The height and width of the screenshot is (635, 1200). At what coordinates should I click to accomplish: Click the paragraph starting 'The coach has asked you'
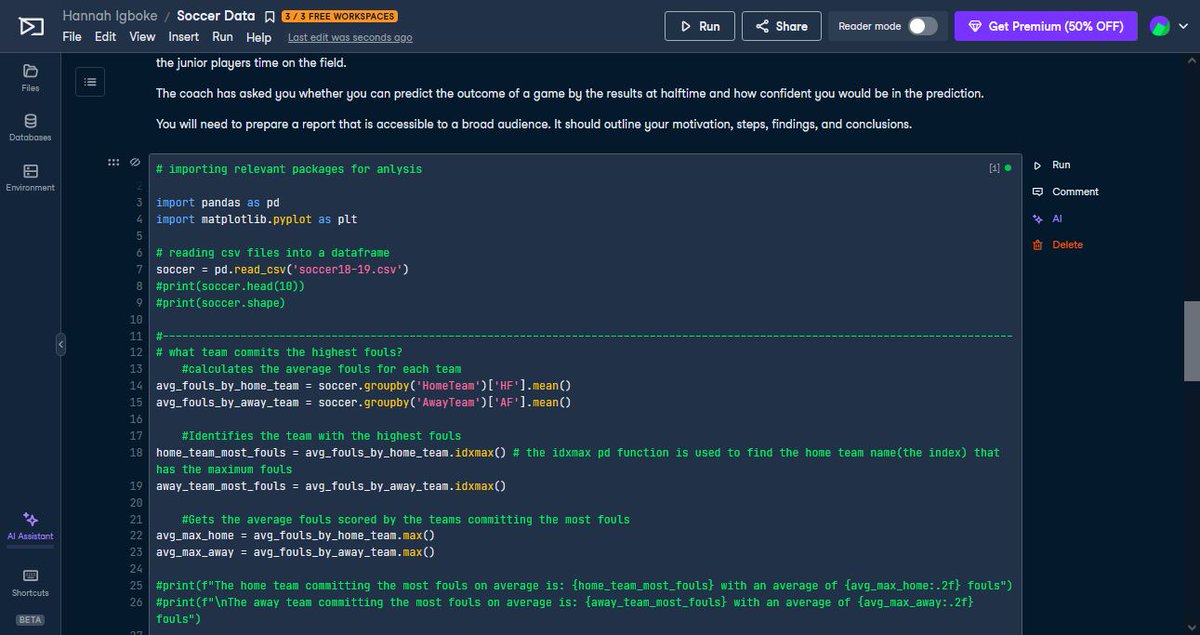pyautogui.click(x=570, y=94)
